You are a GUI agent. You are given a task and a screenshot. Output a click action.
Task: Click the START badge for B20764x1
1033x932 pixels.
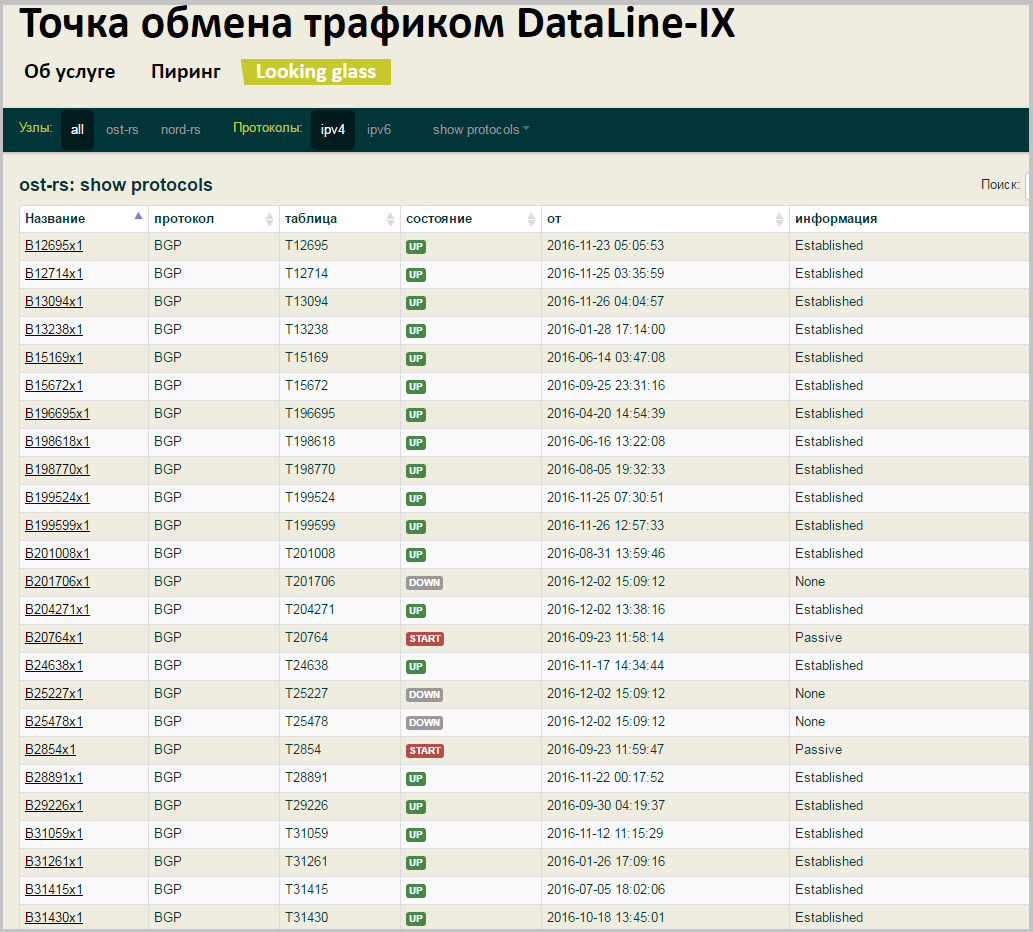tap(425, 639)
